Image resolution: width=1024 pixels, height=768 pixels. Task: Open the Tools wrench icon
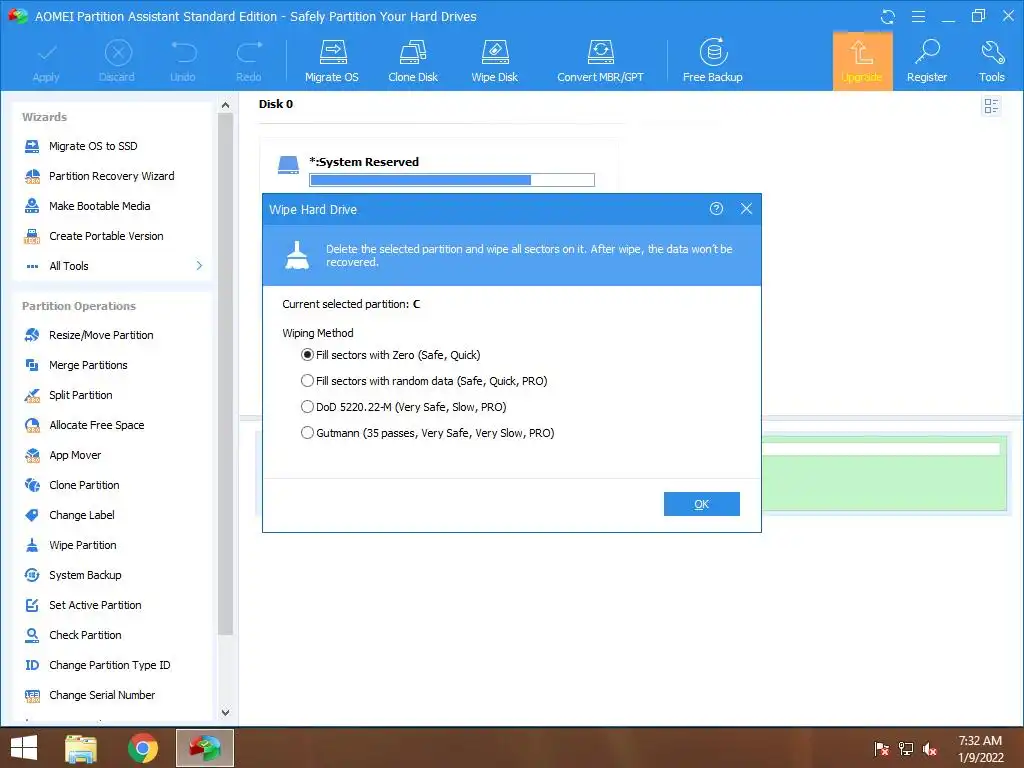[x=991, y=61]
